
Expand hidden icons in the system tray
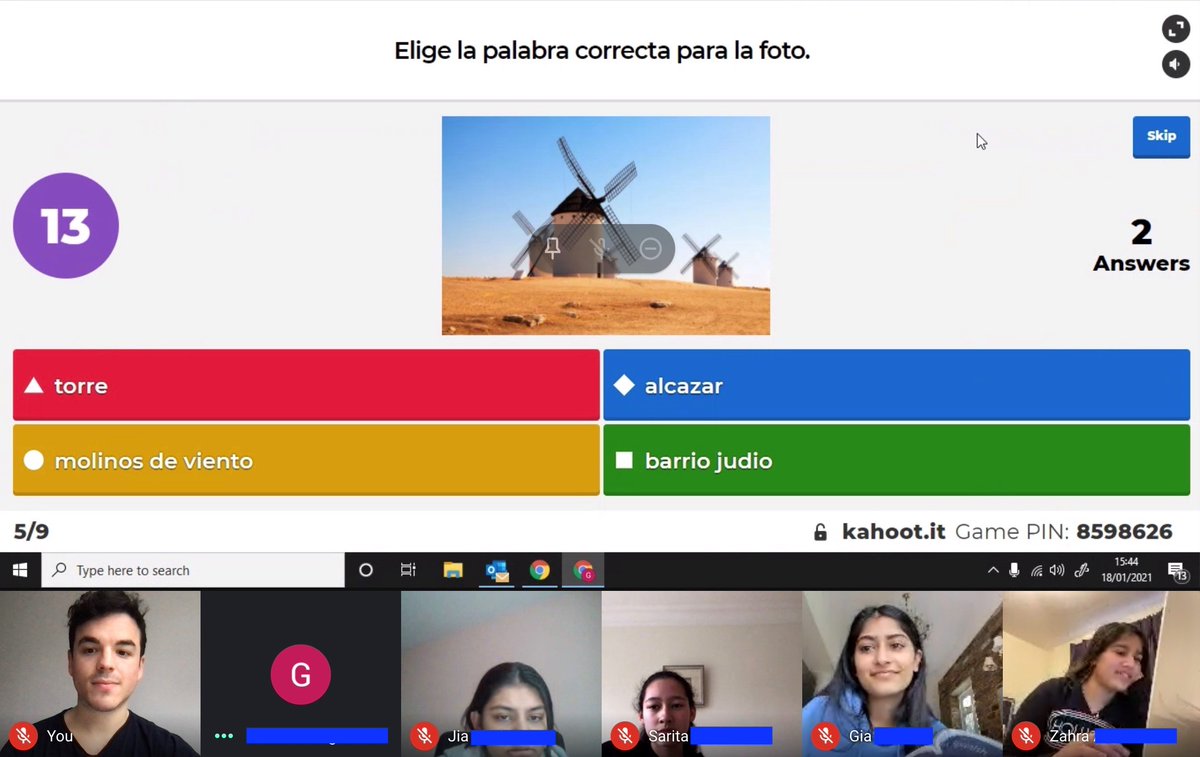(993, 570)
